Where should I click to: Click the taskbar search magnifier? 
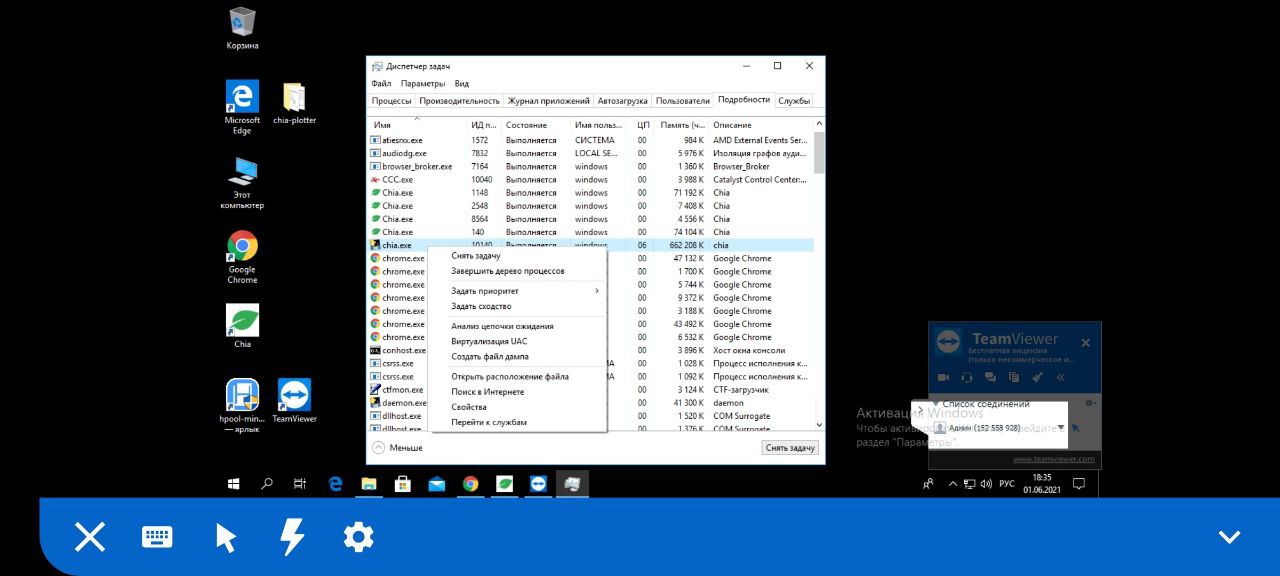(x=267, y=484)
